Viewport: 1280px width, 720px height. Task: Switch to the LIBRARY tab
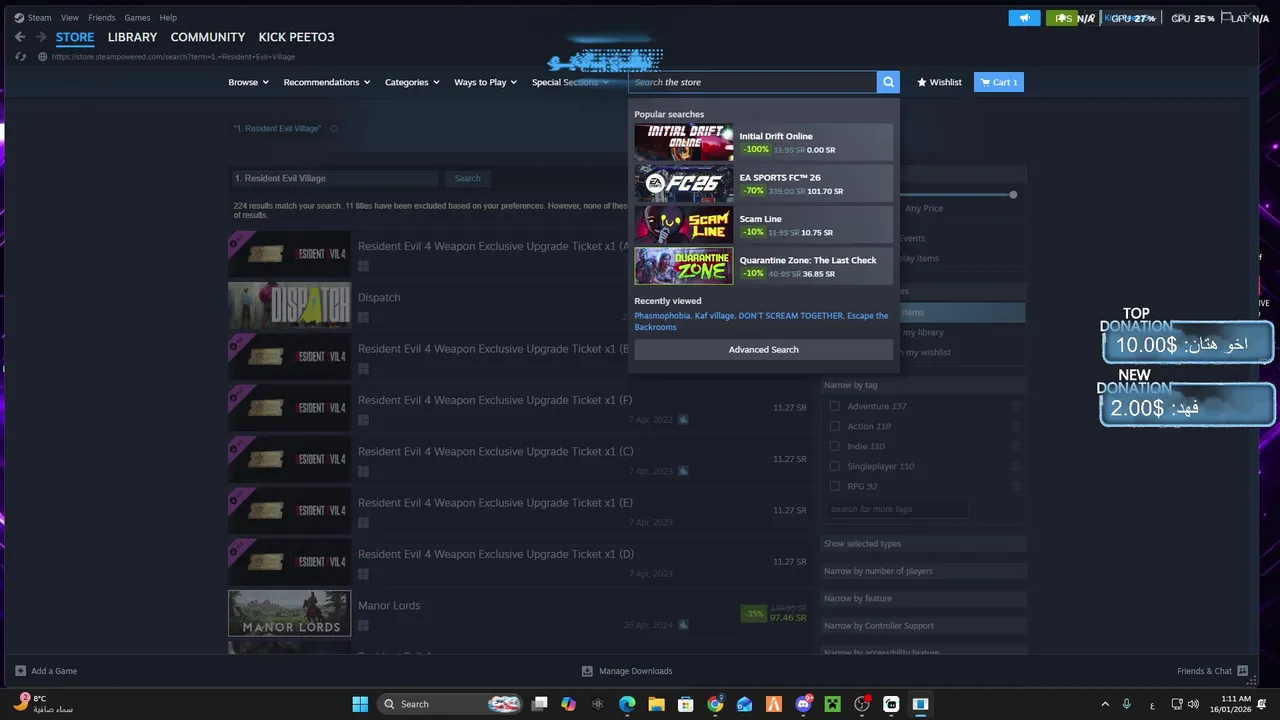132,37
